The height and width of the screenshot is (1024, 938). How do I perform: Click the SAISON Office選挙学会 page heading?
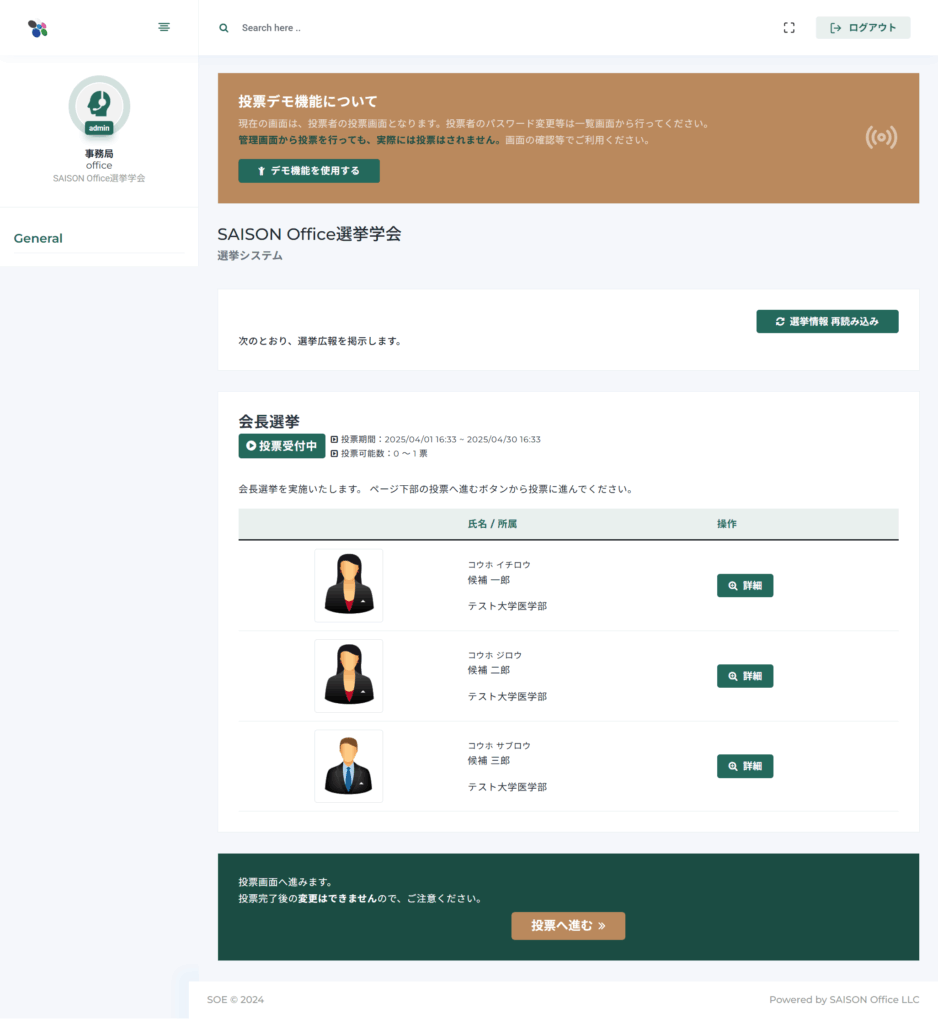pyautogui.click(x=310, y=234)
